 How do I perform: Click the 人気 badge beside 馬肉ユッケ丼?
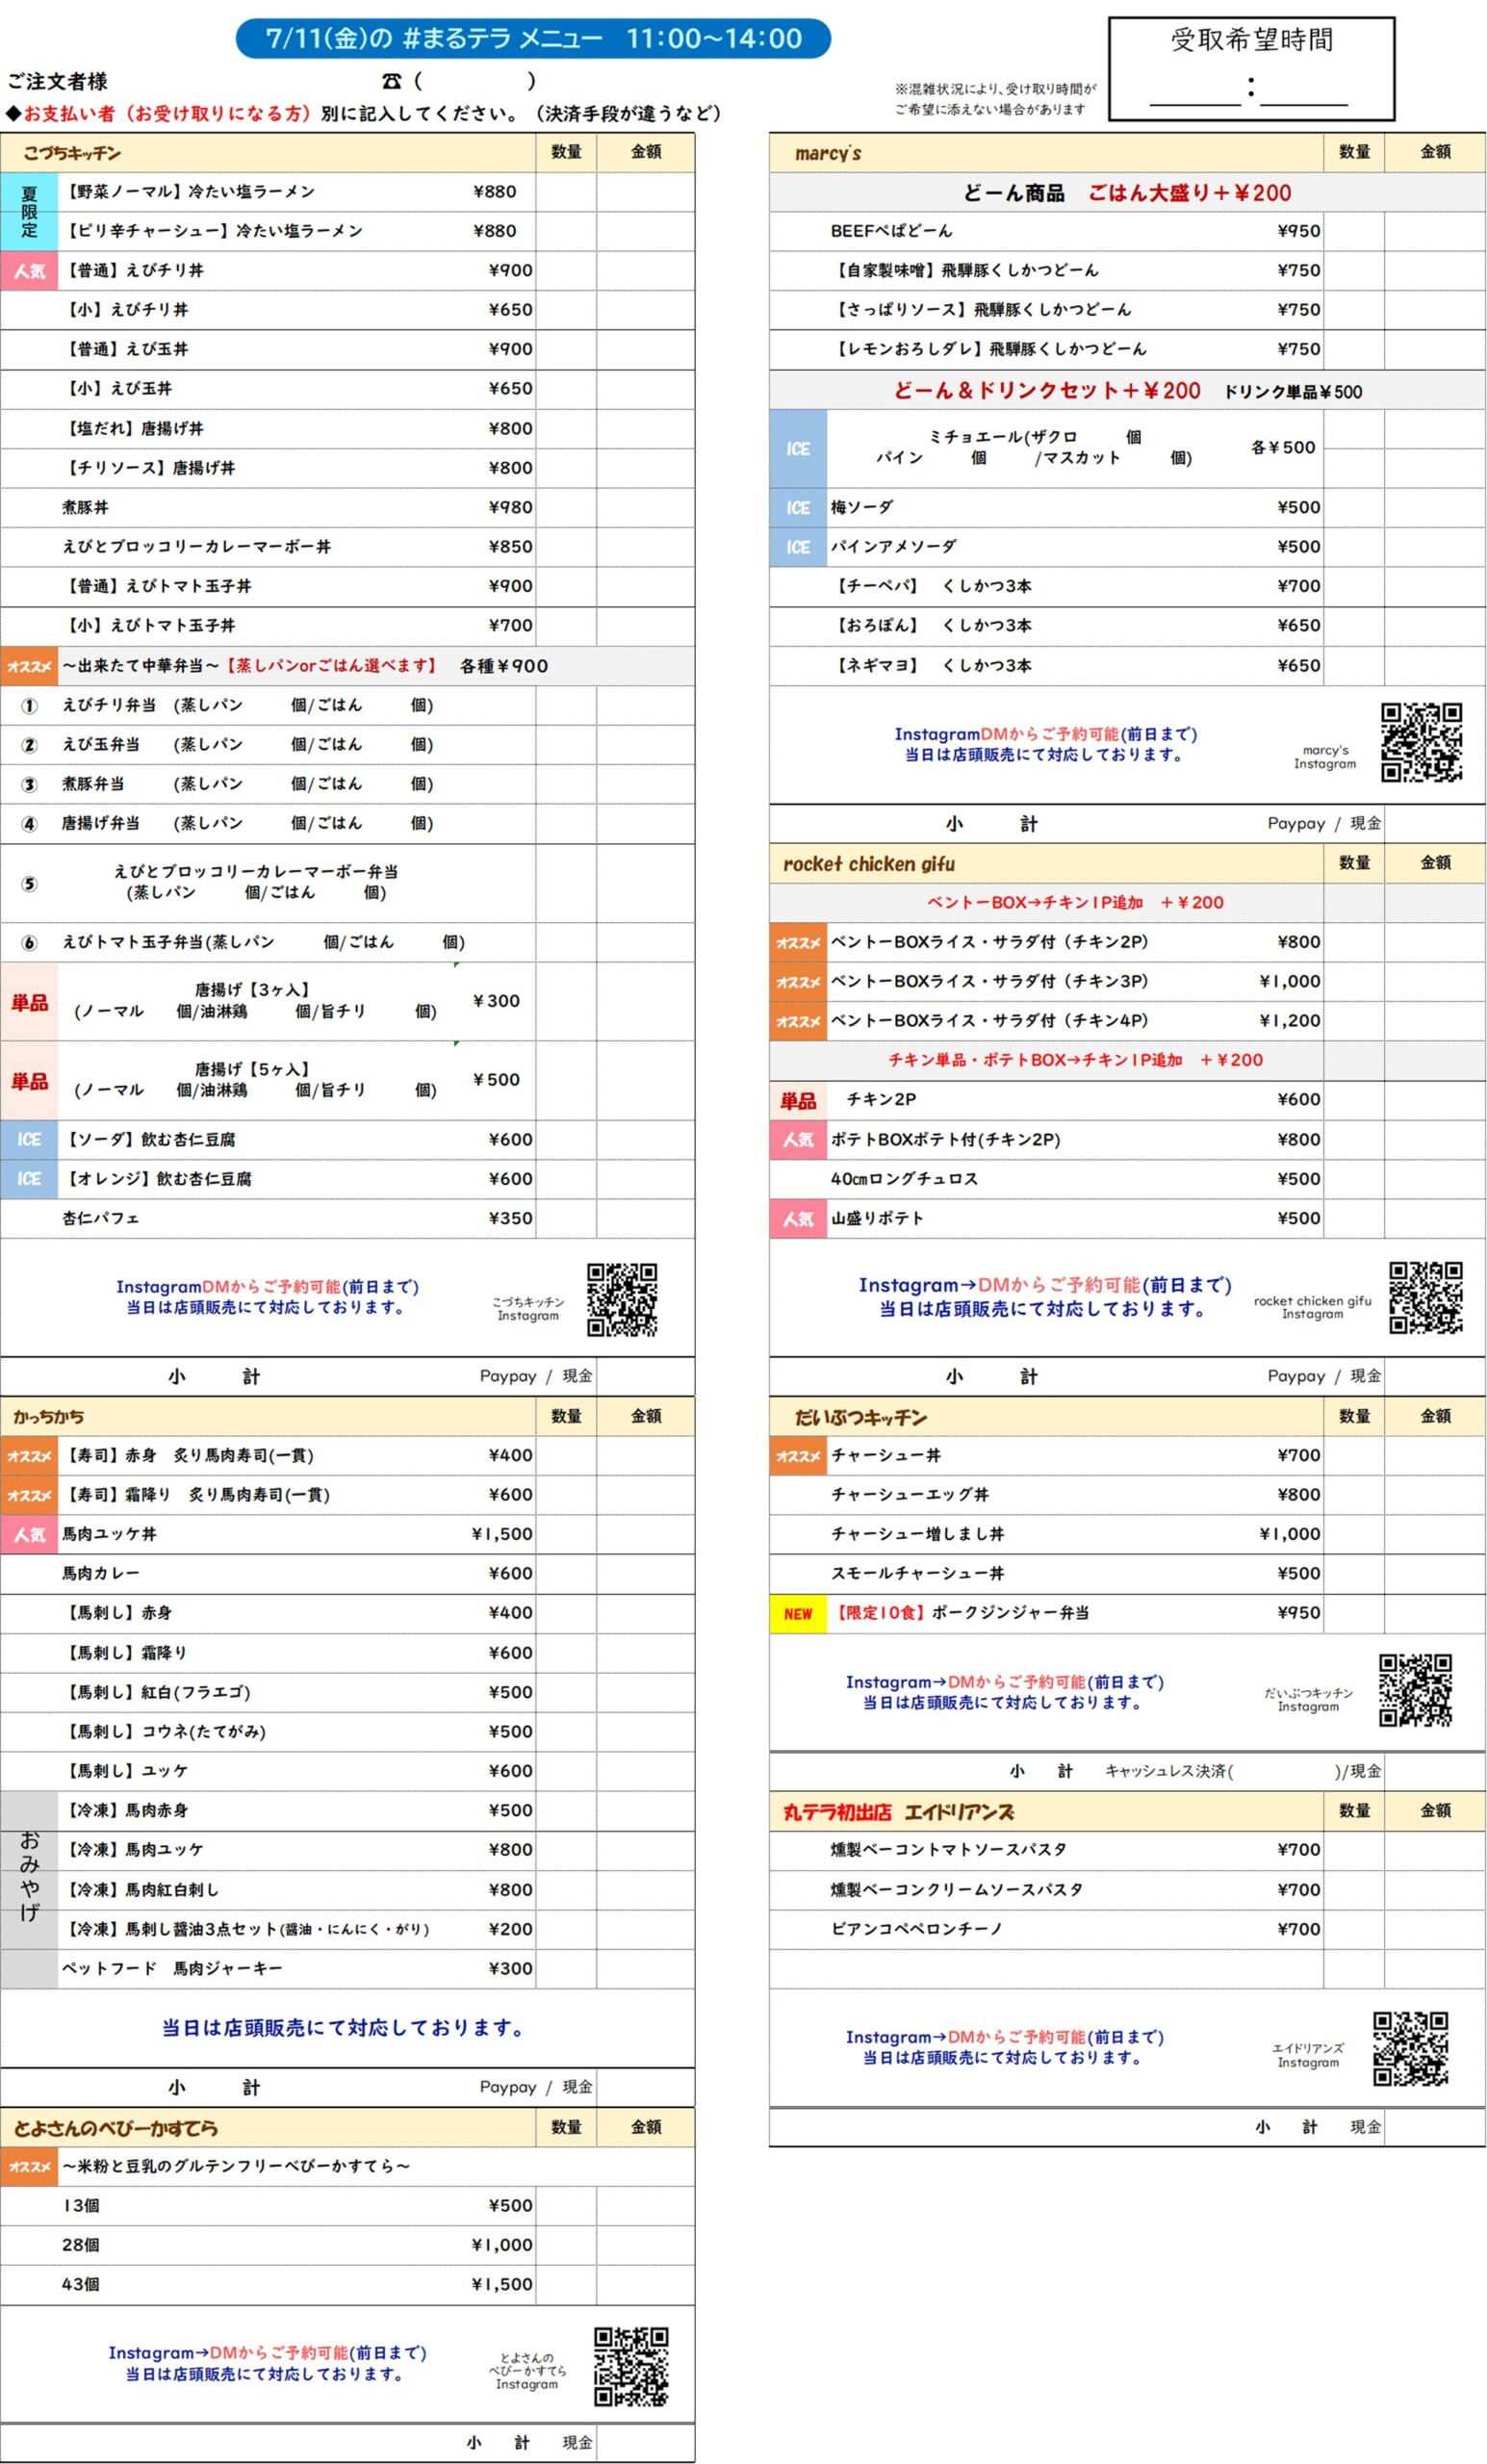pos(29,1534)
